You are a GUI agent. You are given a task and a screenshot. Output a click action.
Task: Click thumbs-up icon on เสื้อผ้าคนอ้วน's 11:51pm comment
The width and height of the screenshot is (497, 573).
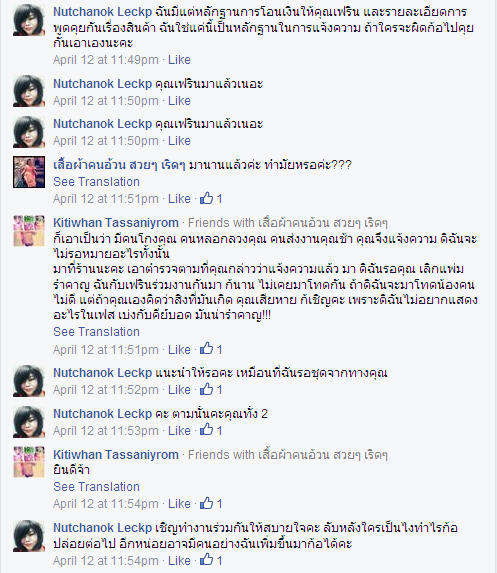point(206,198)
